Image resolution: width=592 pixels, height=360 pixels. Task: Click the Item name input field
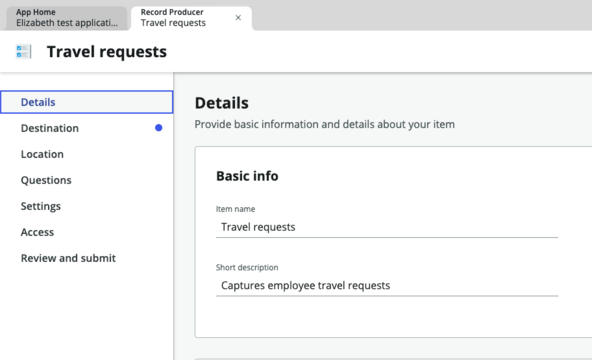coord(387,227)
